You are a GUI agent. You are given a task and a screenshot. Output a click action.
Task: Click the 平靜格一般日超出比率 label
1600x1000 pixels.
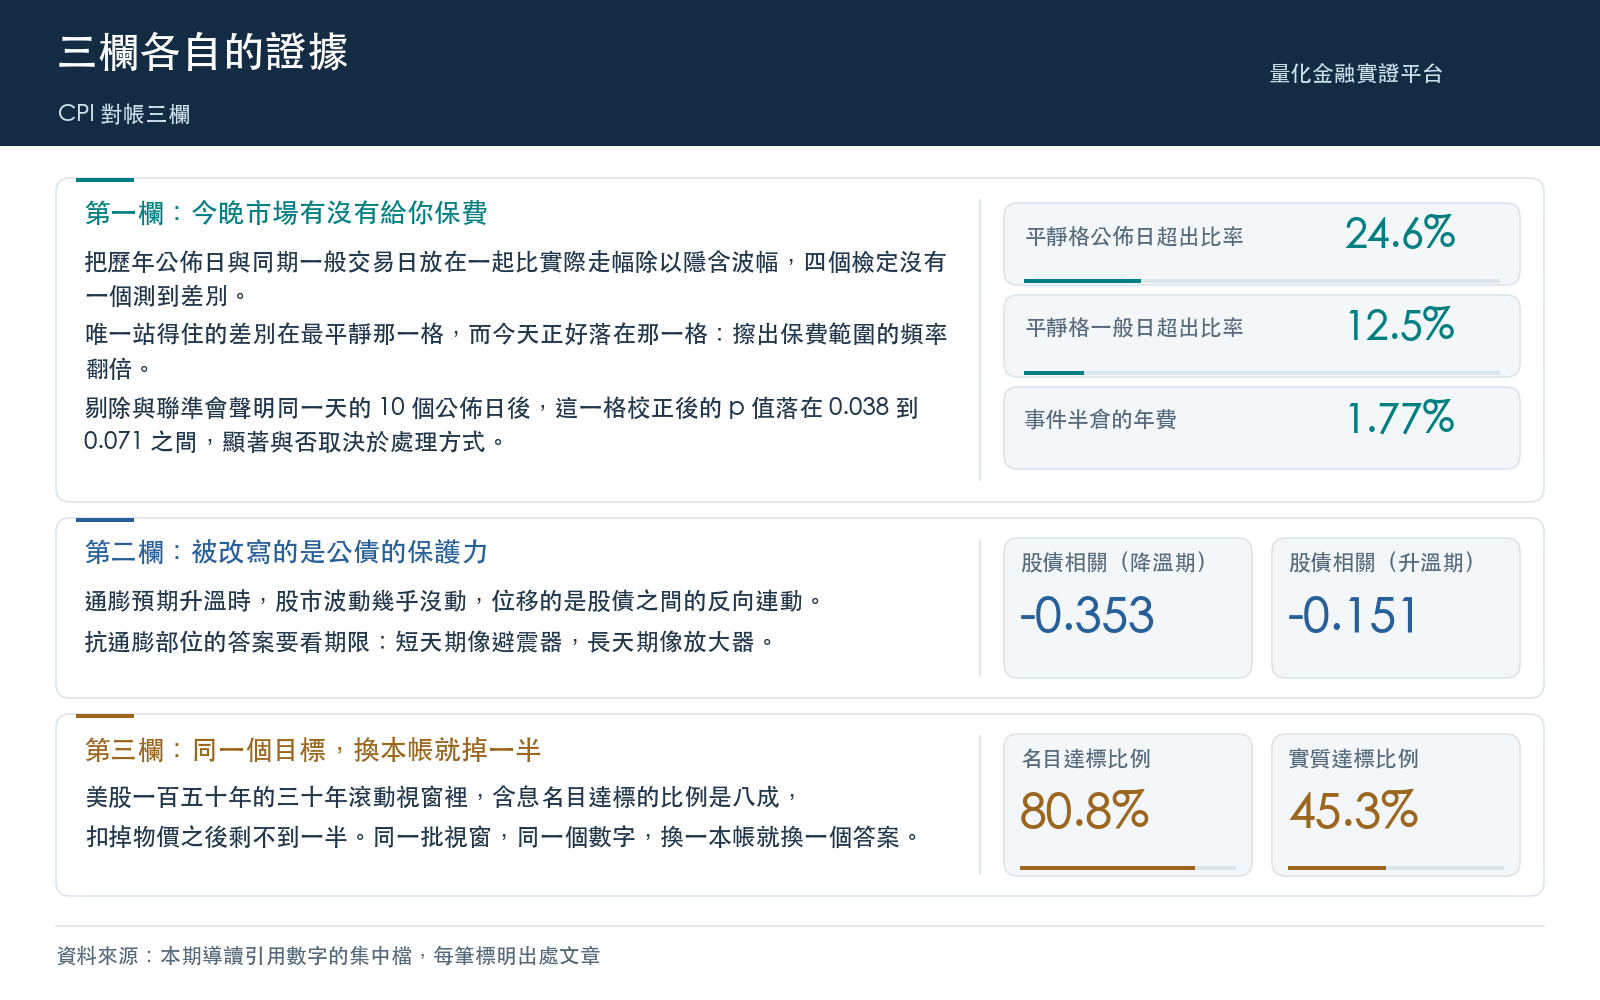tap(1134, 328)
